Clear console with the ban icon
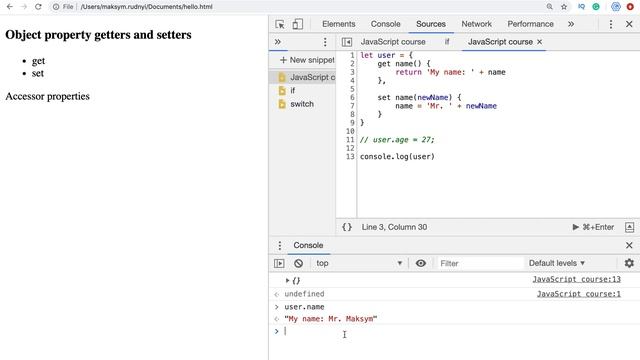This screenshot has width=640, height=360. pos(298,263)
